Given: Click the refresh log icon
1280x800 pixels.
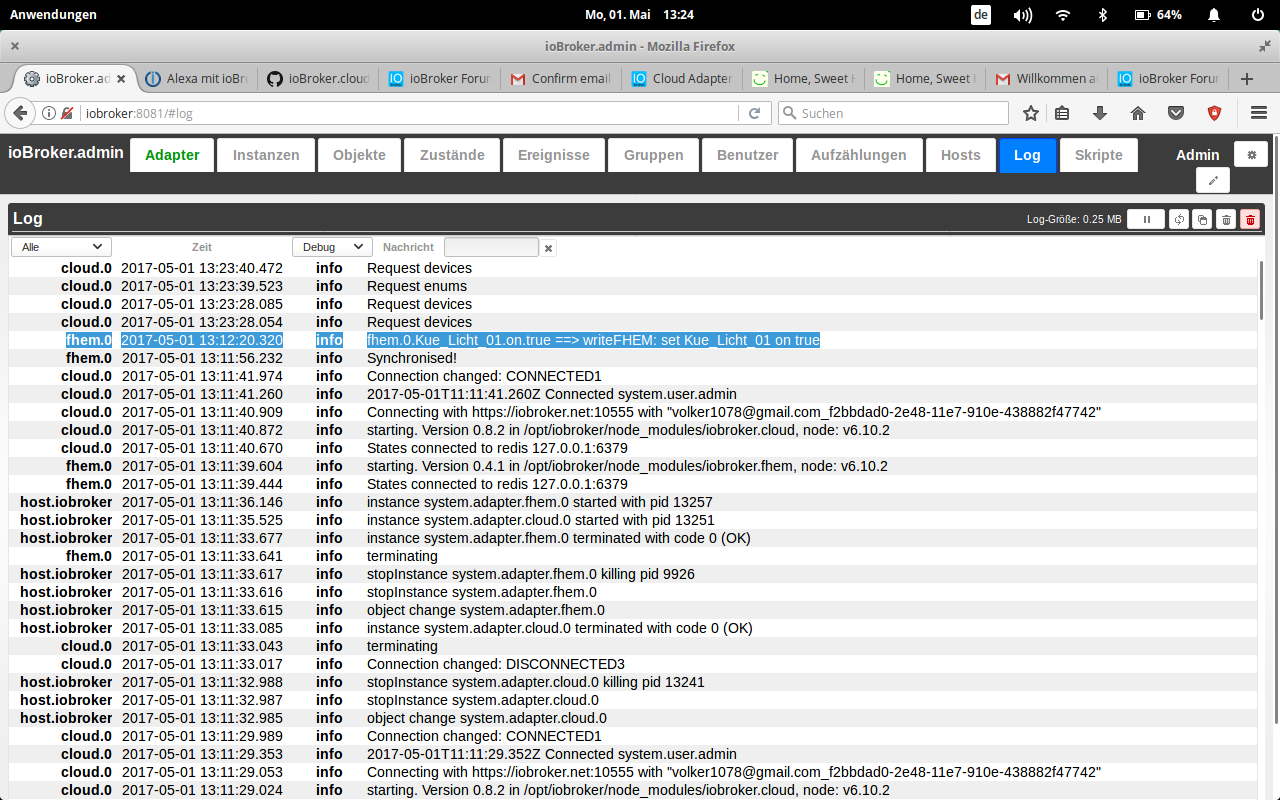Looking at the screenshot, I should coord(1179,219).
